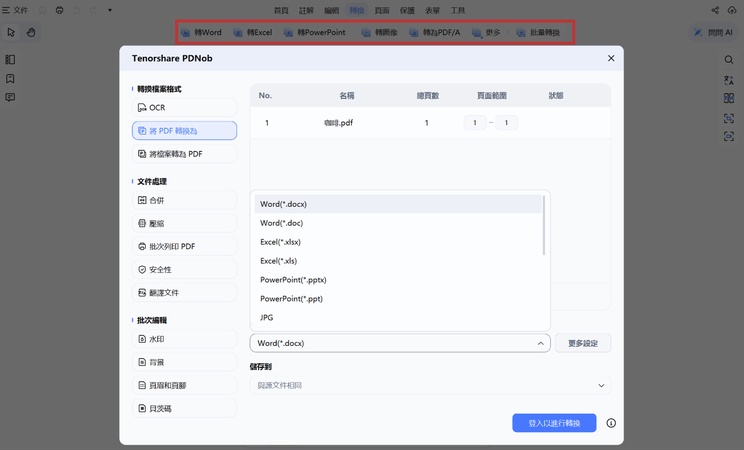Click the printer icon beside 批次列印 PDF
This screenshot has height=450, width=744.
point(142,246)
